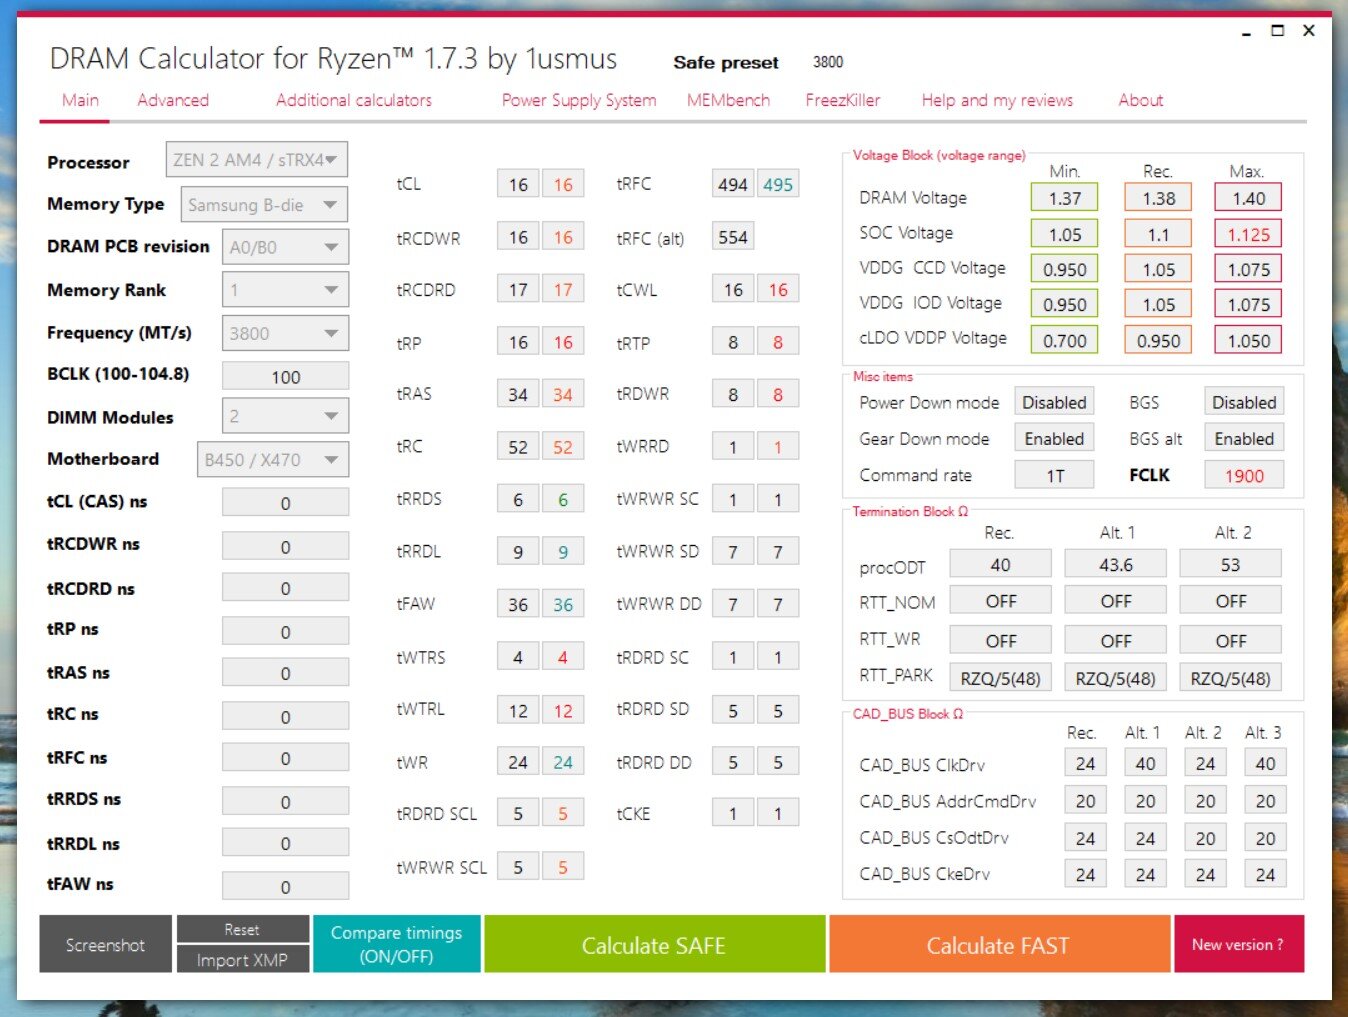Toggle Compare timings (ON/OFF)
The height and width of the screenshot is (1017, 1348).
(x=397, y=944)
